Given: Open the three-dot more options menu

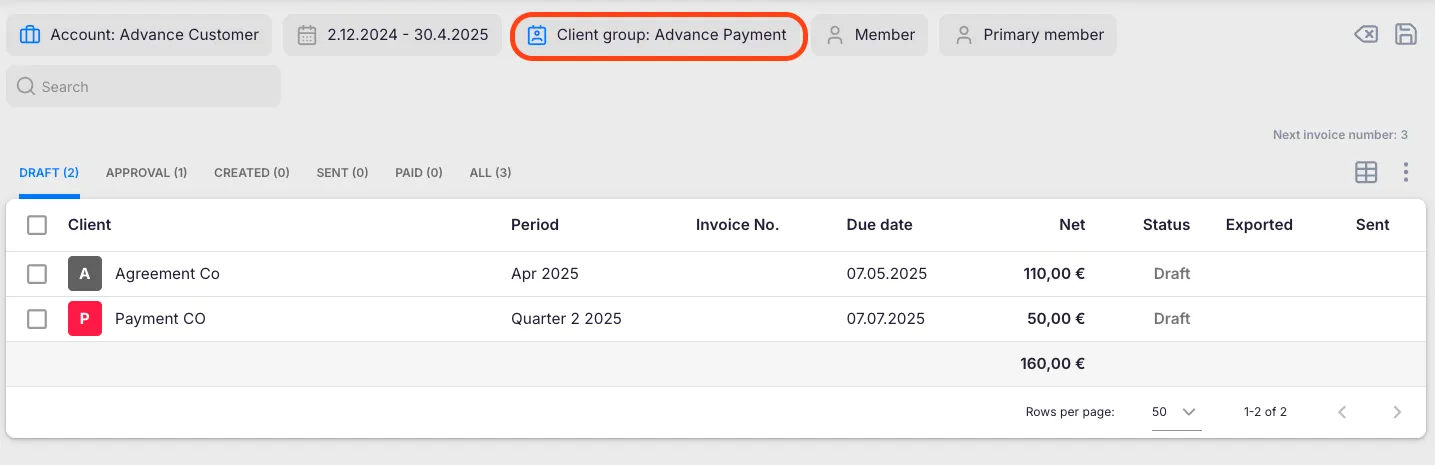Looking at the screenshot, I should [1406, 172].
